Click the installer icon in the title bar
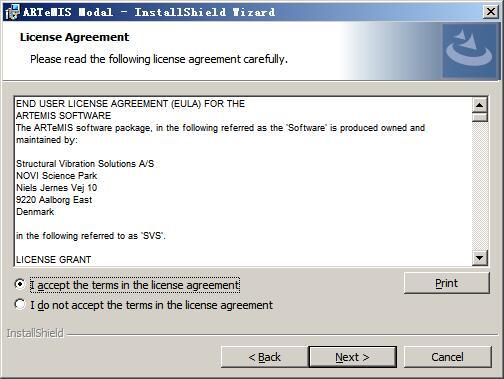 click(12, 12)
